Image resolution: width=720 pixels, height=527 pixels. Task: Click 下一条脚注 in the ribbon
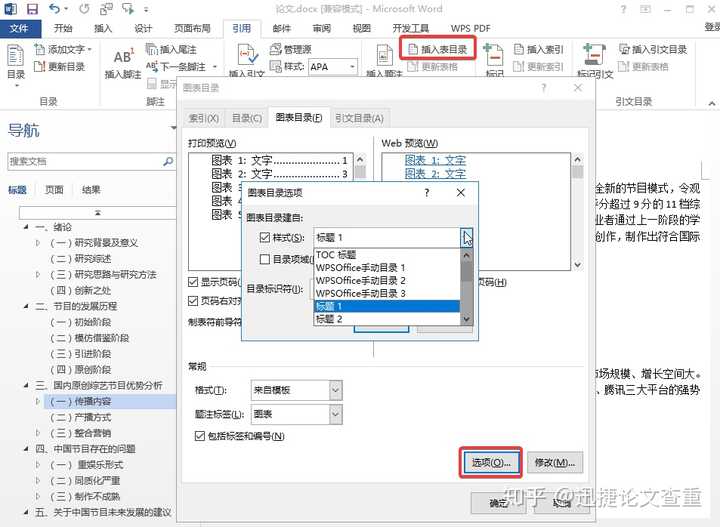pos(181,67)
